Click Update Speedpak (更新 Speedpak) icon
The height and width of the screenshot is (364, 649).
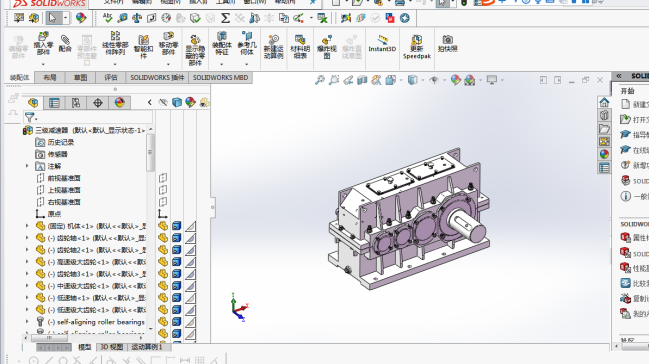(x=417, y=46)
